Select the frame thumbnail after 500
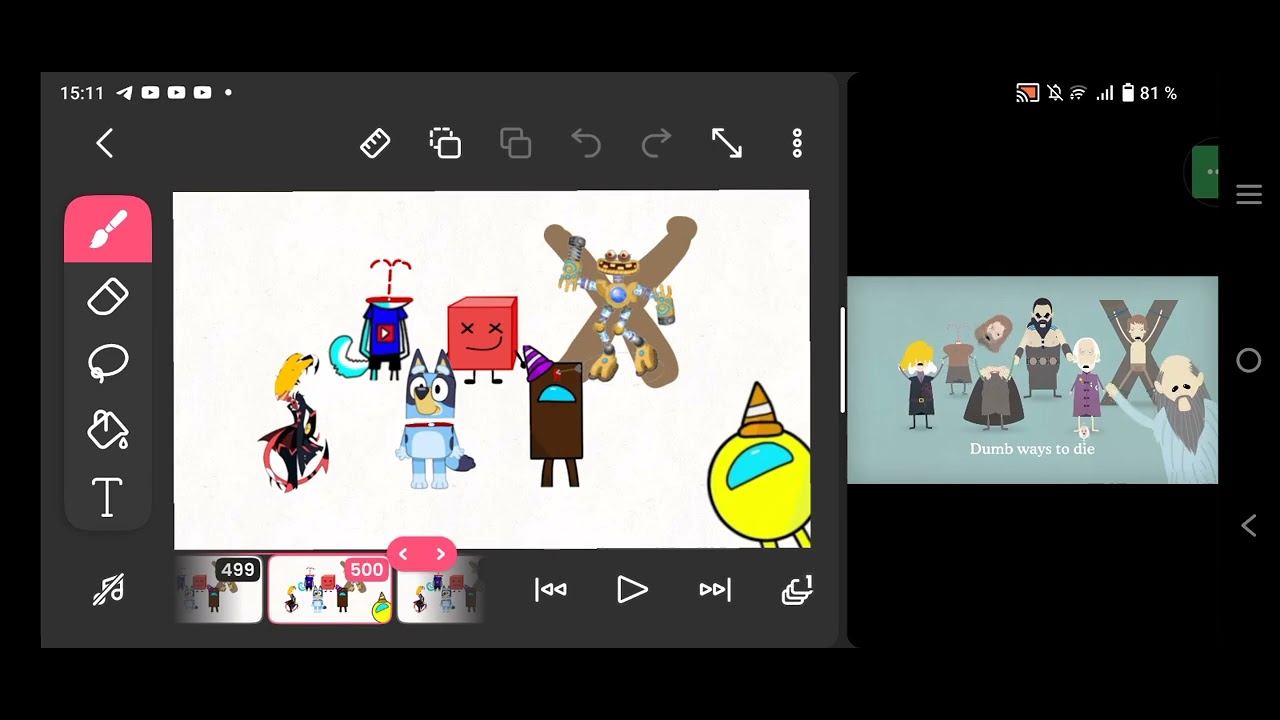The height and width of the screenshot is (720, 1280). click(441, 589)
